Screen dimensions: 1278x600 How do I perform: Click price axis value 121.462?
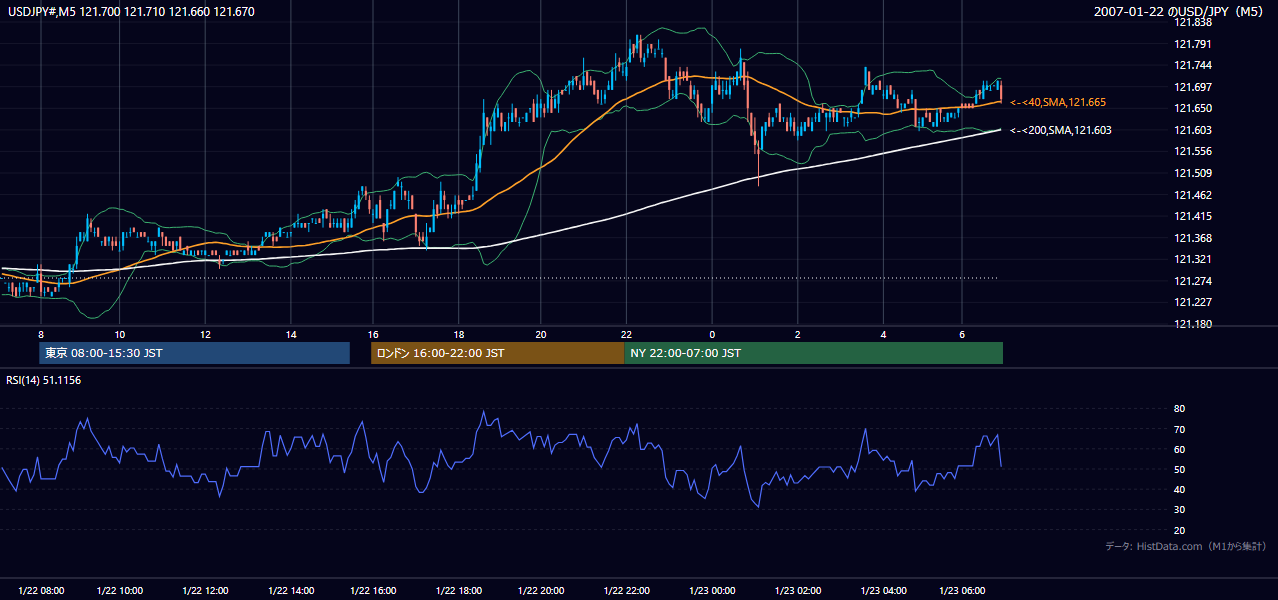coord(1193,195)
